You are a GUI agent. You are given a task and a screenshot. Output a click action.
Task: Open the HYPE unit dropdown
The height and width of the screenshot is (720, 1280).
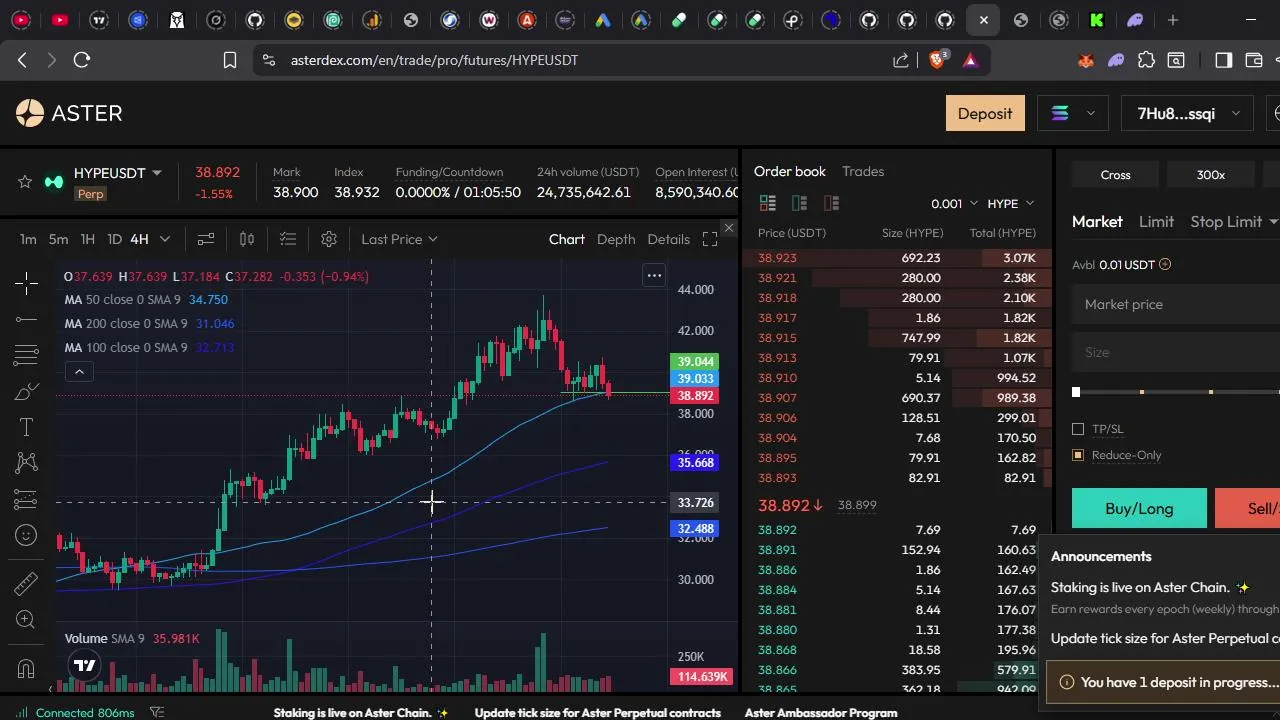pyautogui.click(x=1010, y=203)
